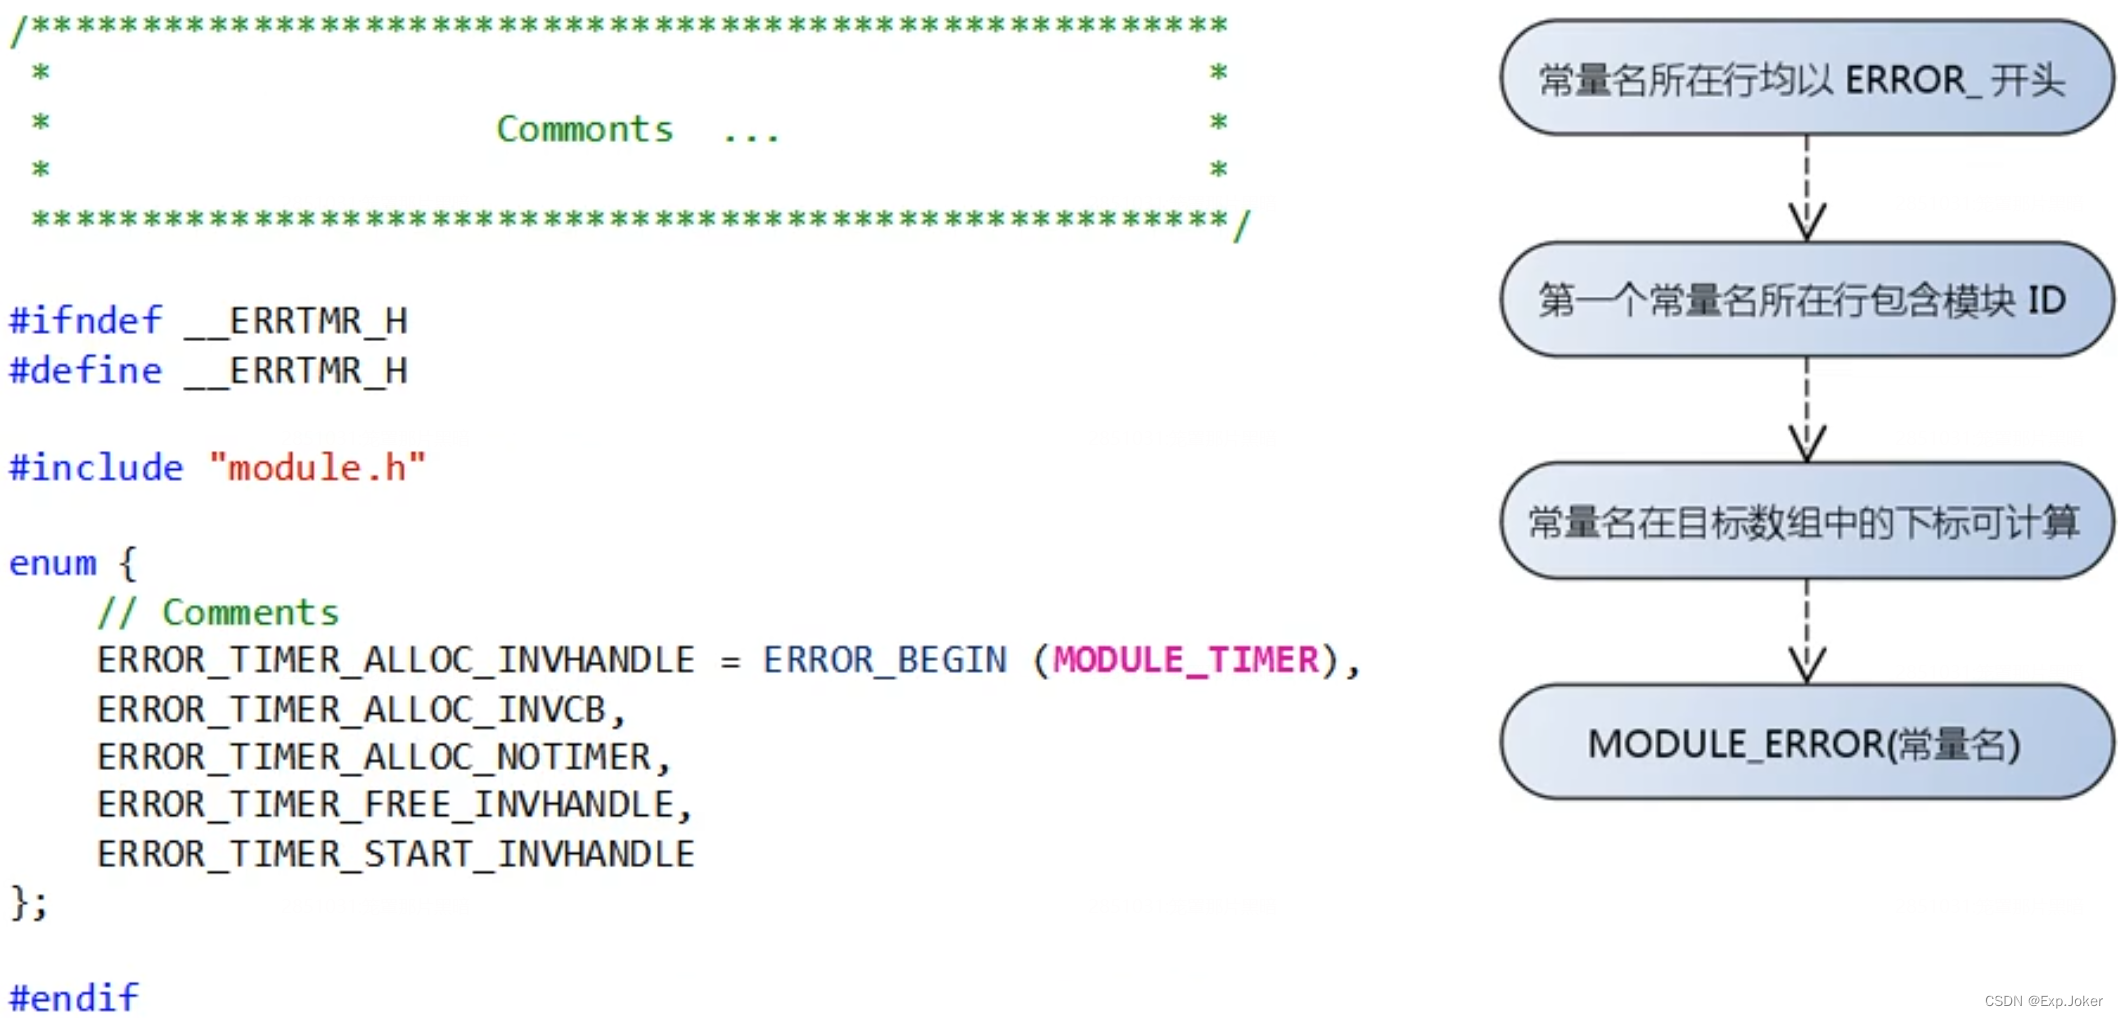The width and height of the screenshot is (2118, 1018).
Task: Click the #endif directive
Action: [74, 998]
